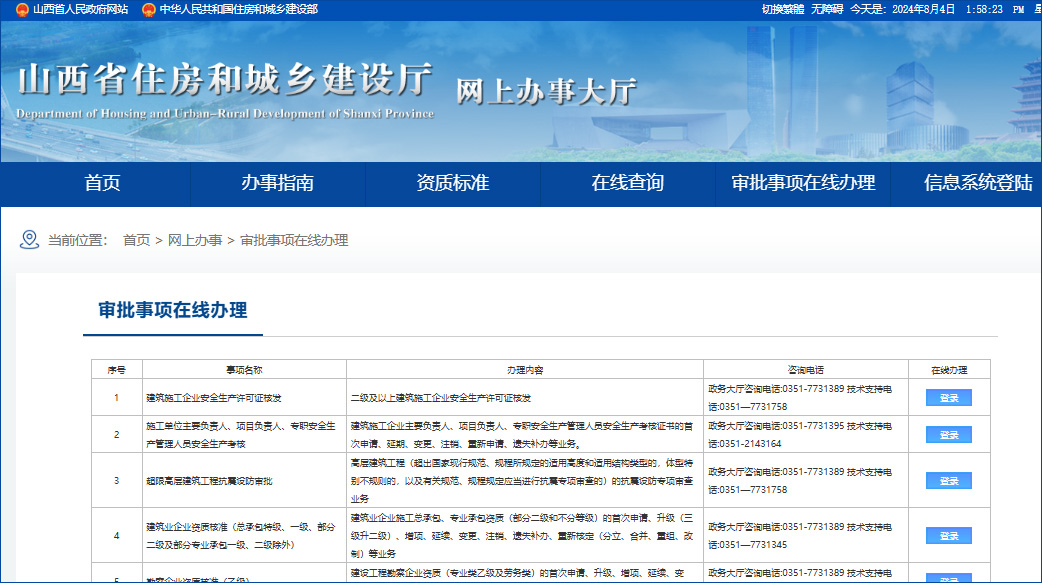The height and width of the screenshot is (583, 1042).
Task: Click the 咨询电话 column header
Action: [x=805, y=370]
